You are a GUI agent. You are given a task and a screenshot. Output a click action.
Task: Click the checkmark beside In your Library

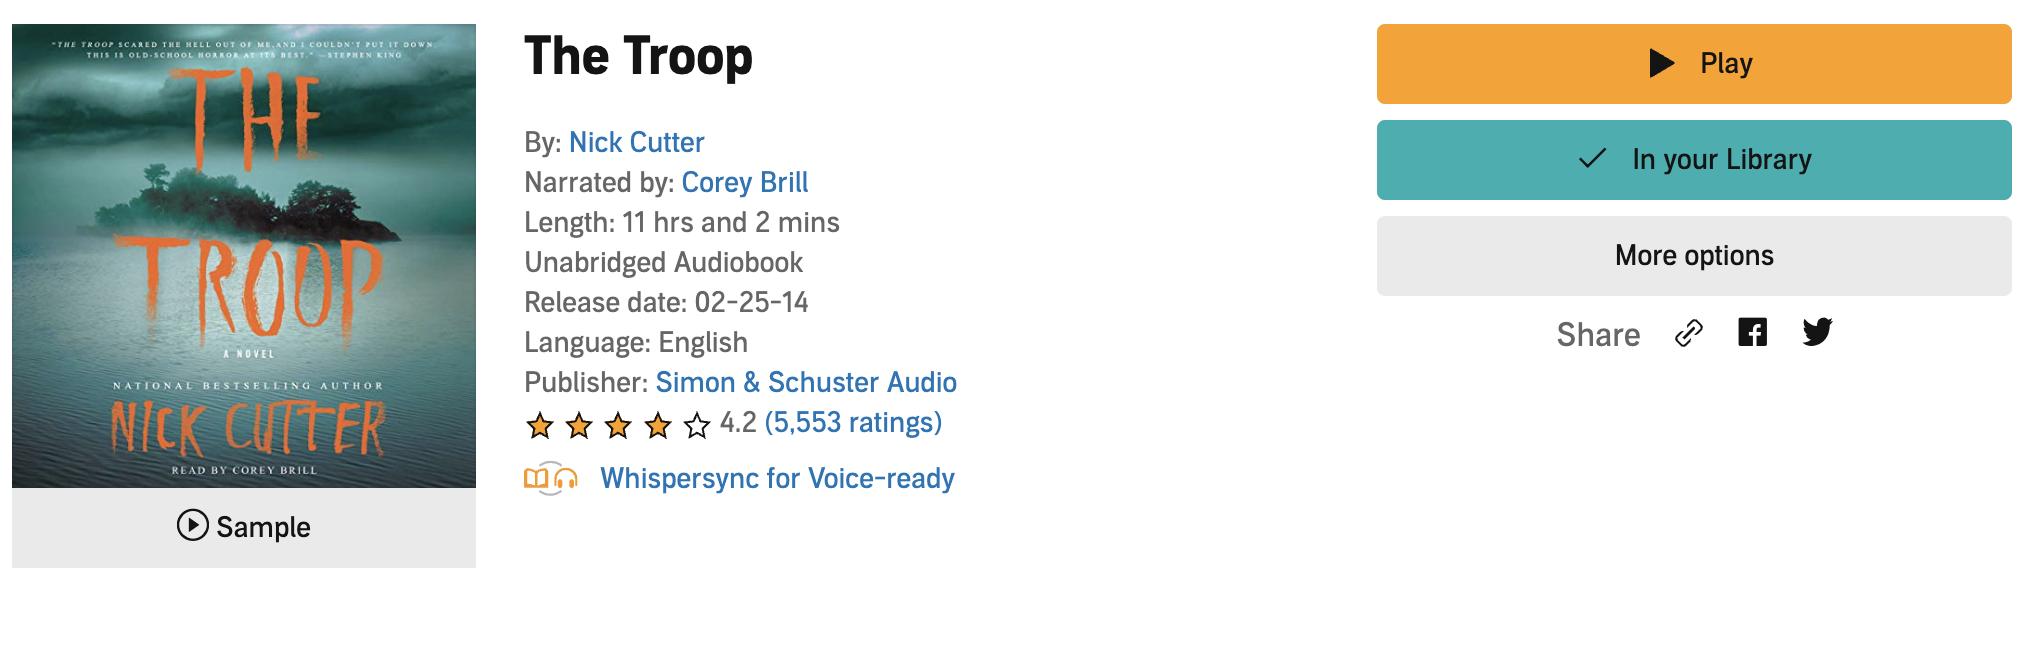coord(1592,159)
